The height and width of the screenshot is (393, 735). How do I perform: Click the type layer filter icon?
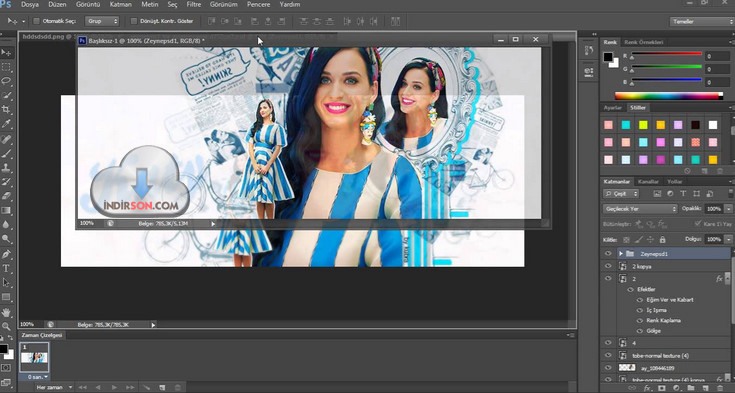(x=683, y=193)
